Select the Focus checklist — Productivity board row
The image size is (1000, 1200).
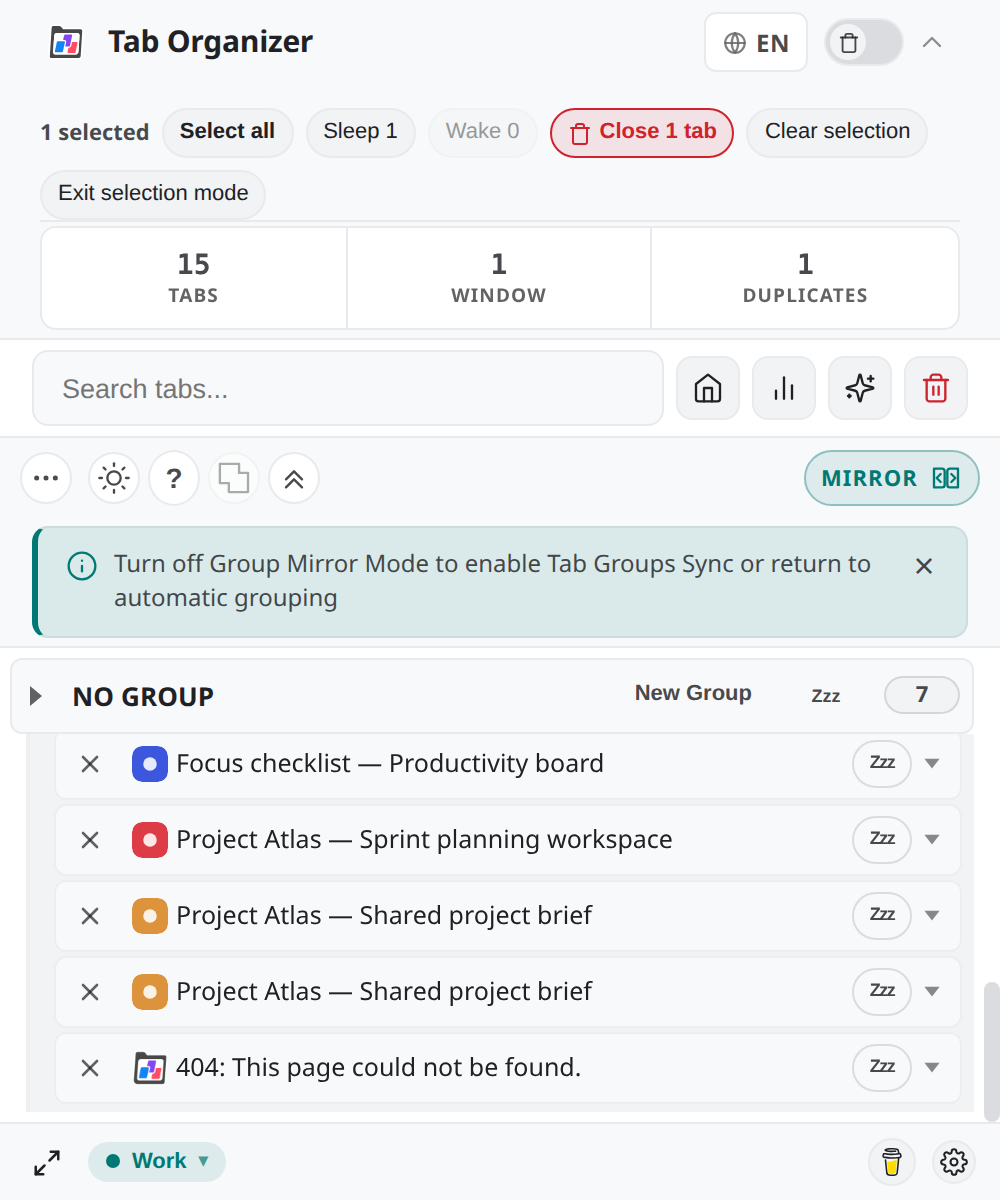pos(508,764)
